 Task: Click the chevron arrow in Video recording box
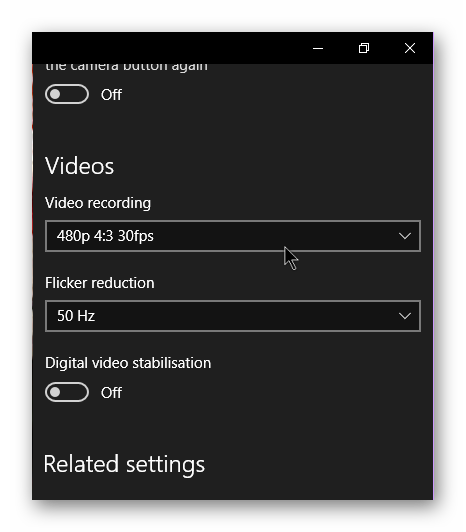point(405,236)
